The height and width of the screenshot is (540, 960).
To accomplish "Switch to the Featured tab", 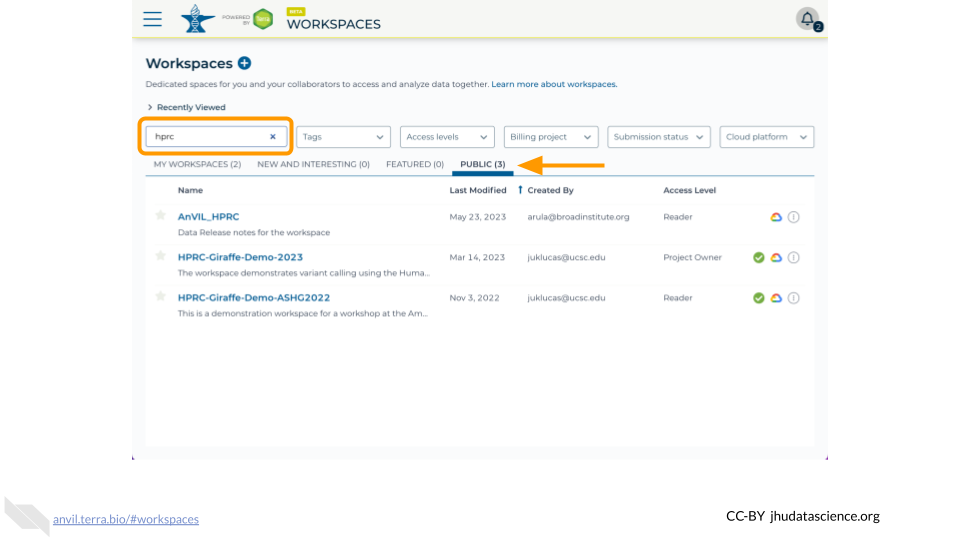I will [414, 164].
